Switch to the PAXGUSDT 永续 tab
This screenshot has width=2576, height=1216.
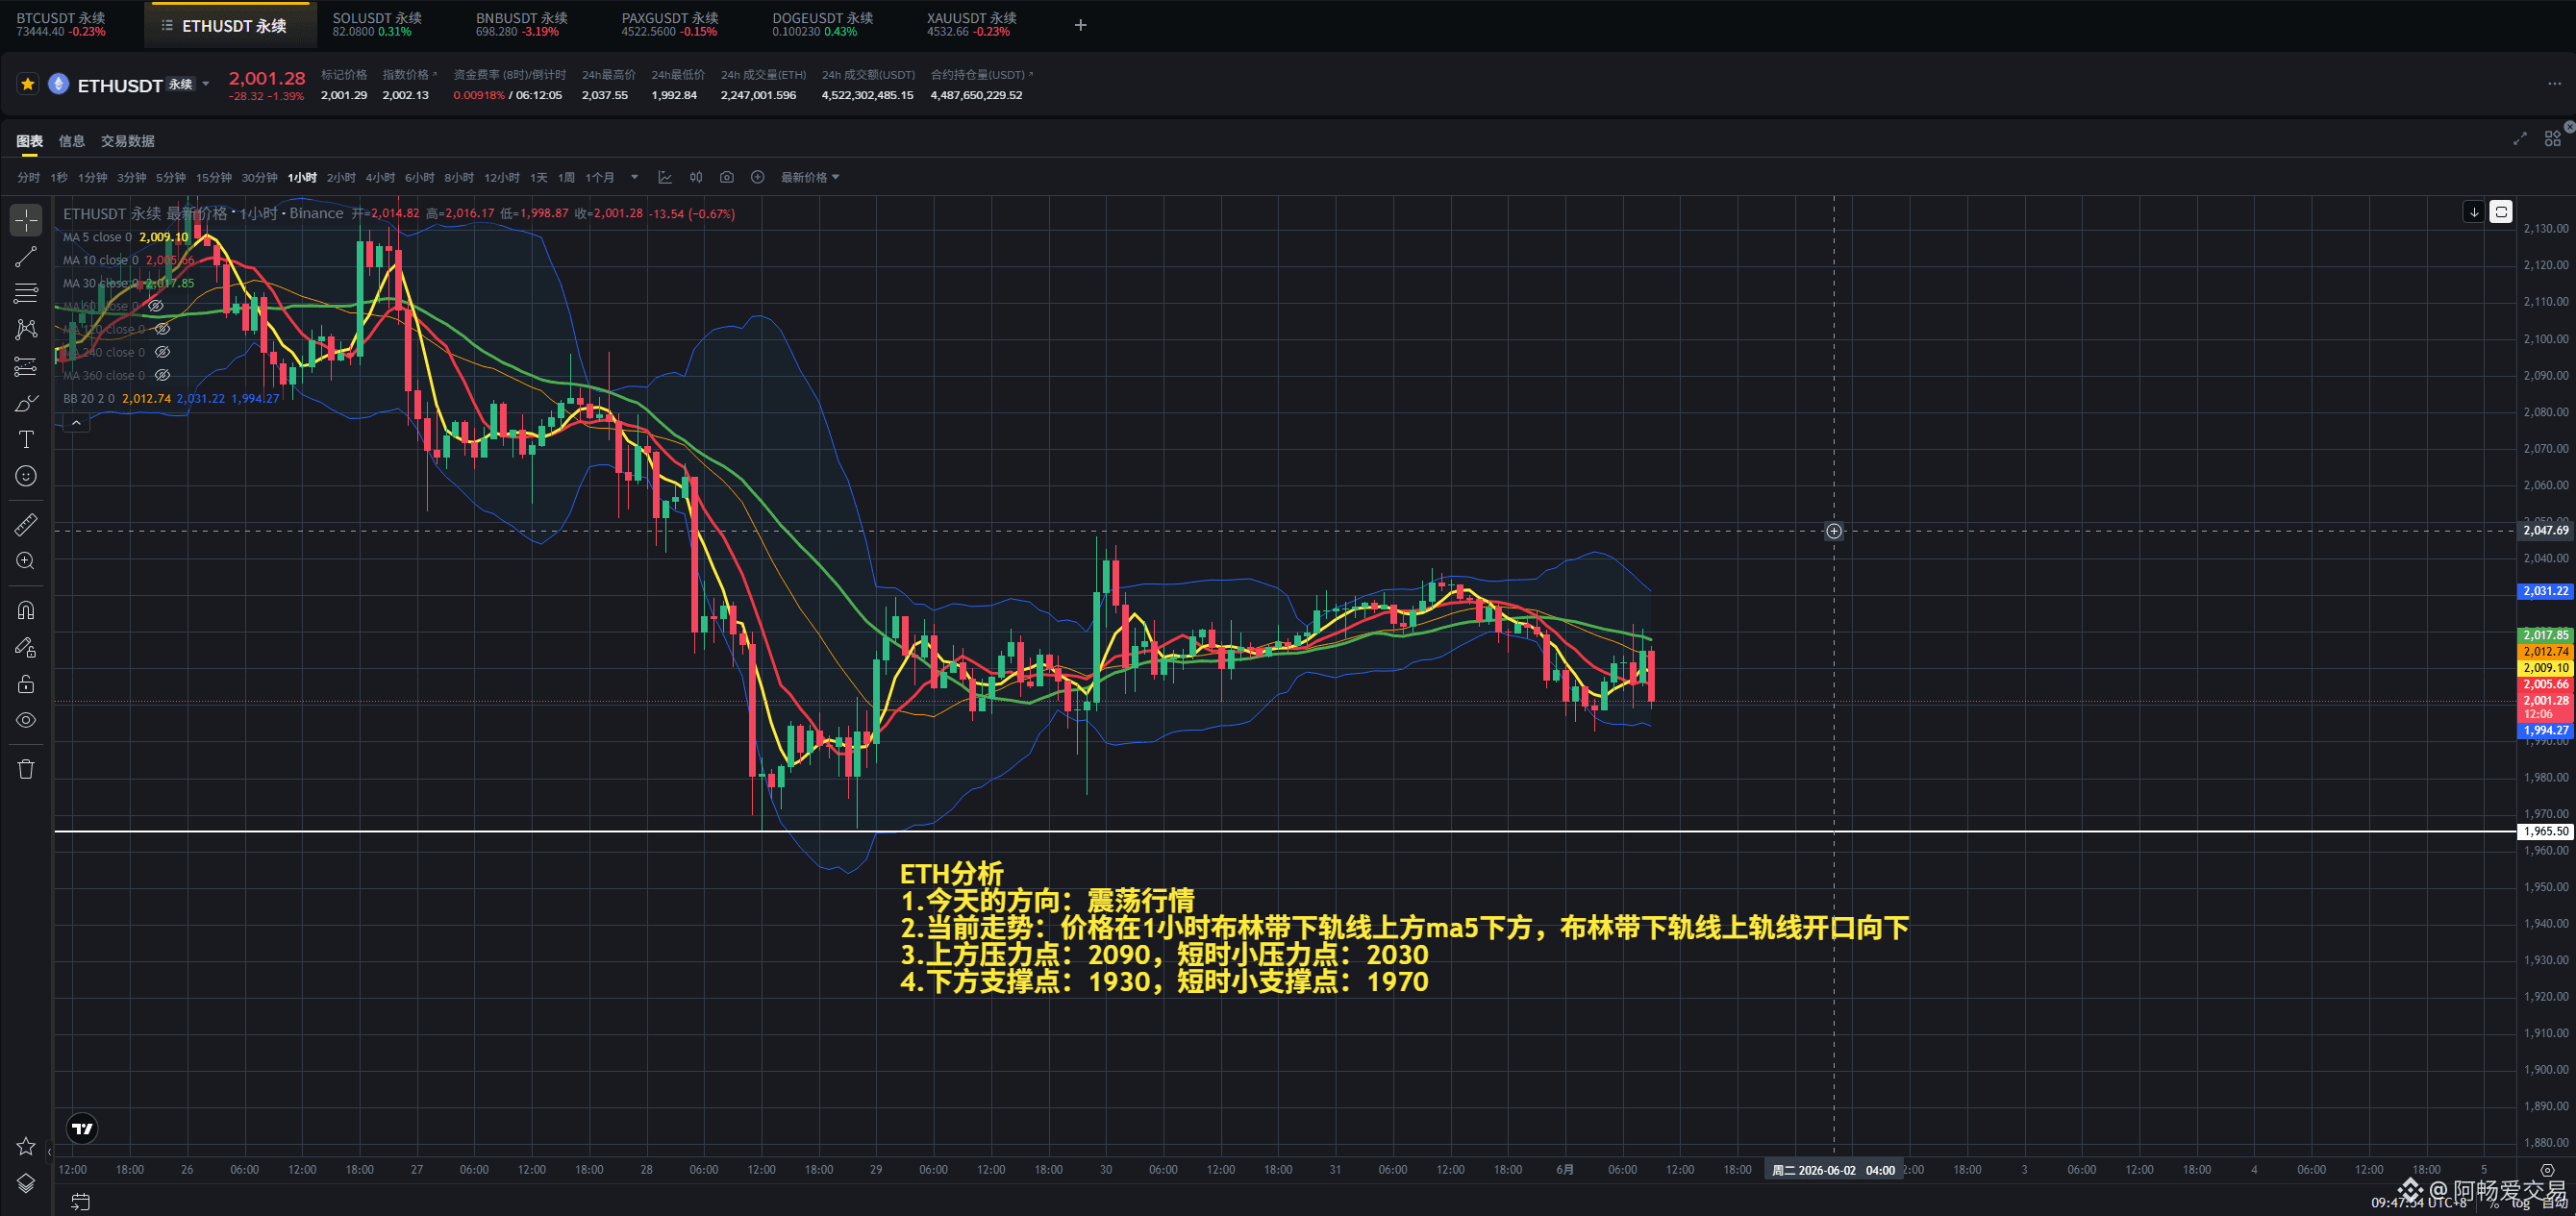[x=669, y=25]
